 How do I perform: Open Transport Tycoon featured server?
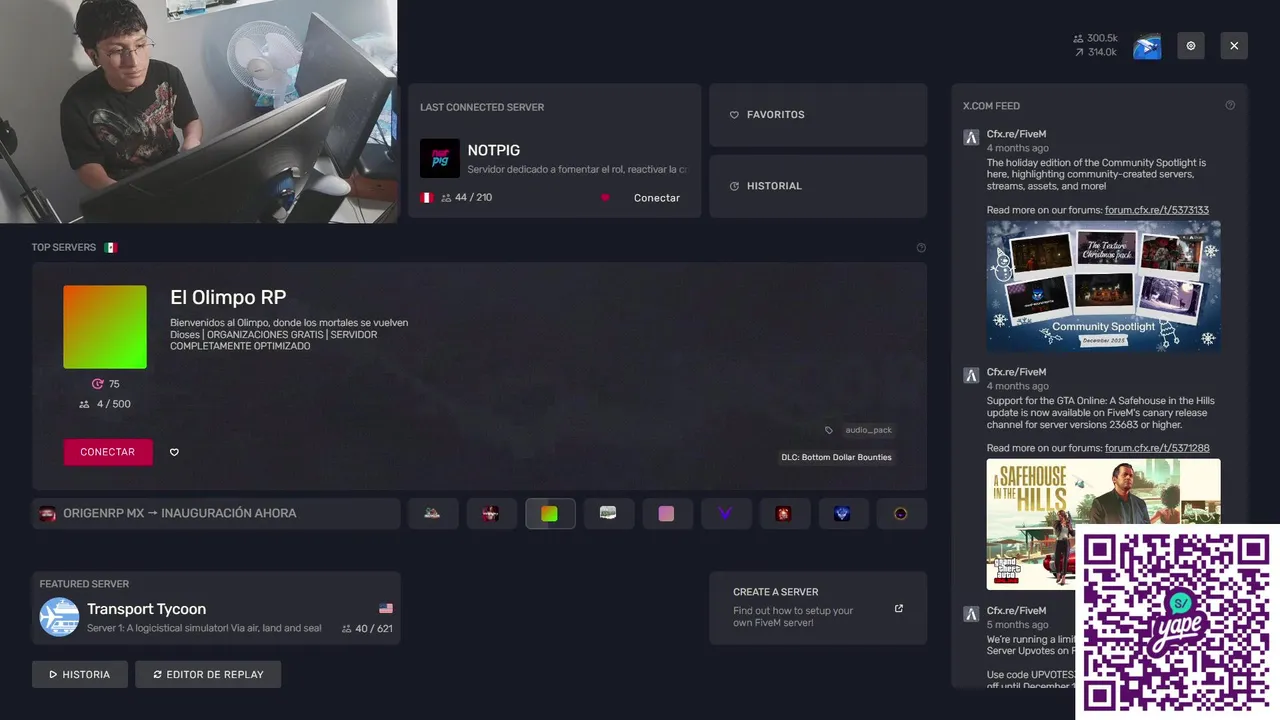[216, 608]
